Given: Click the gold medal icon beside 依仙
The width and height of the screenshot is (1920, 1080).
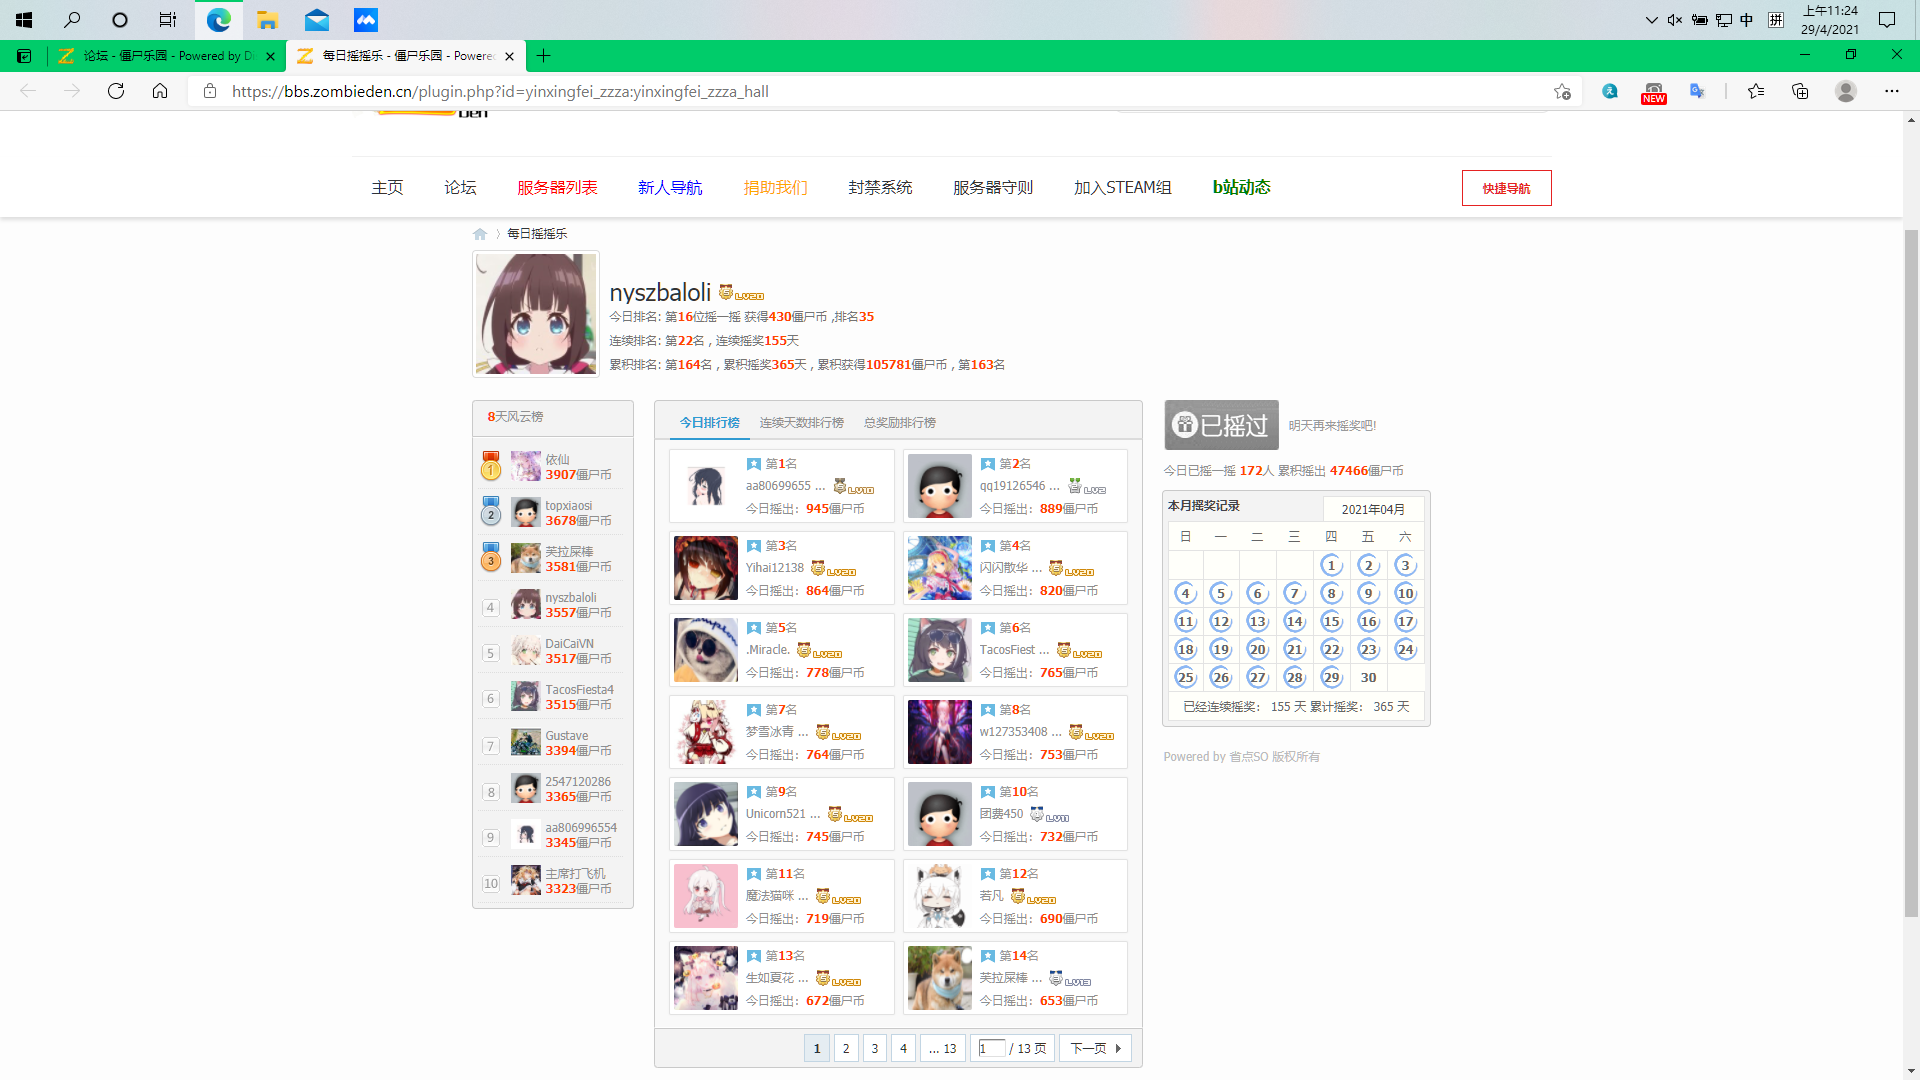Looking at the screenshot, I should [490, 465].
